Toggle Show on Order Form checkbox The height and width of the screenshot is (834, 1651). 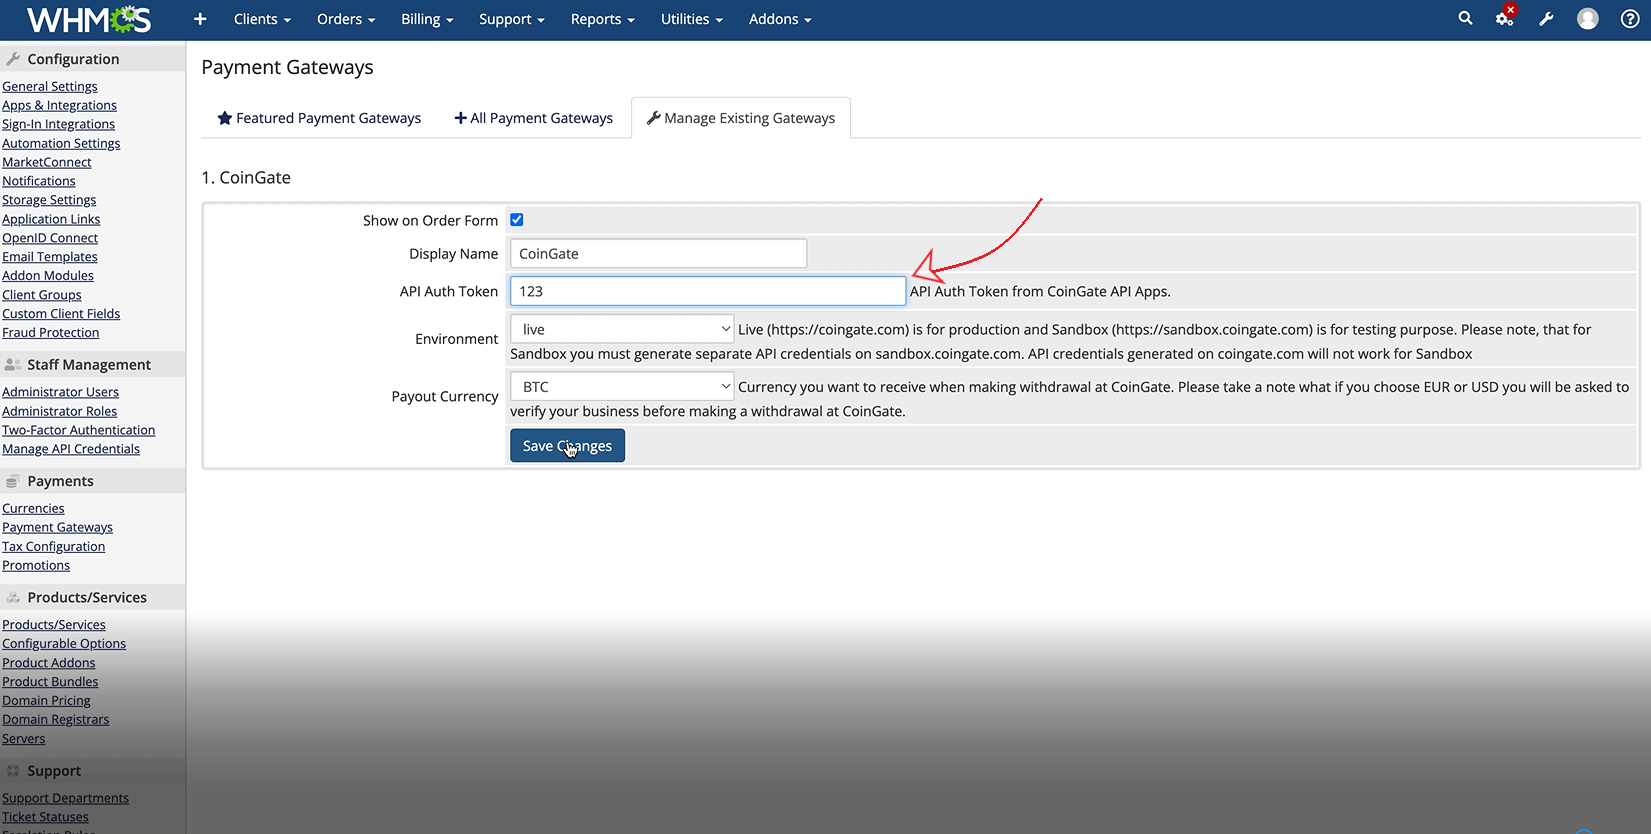click(x=517, y=220)
